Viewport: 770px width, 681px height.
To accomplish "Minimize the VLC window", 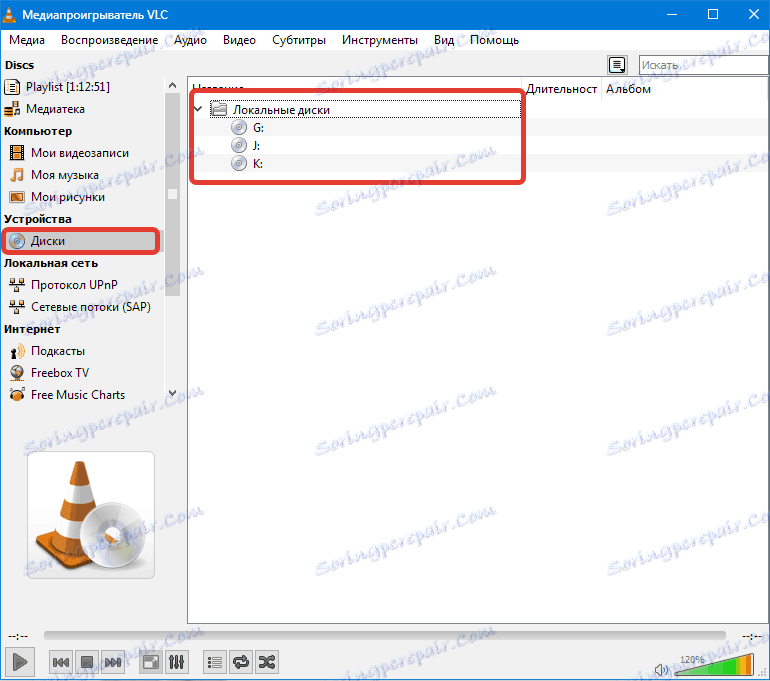I will (x=672, y=14).
